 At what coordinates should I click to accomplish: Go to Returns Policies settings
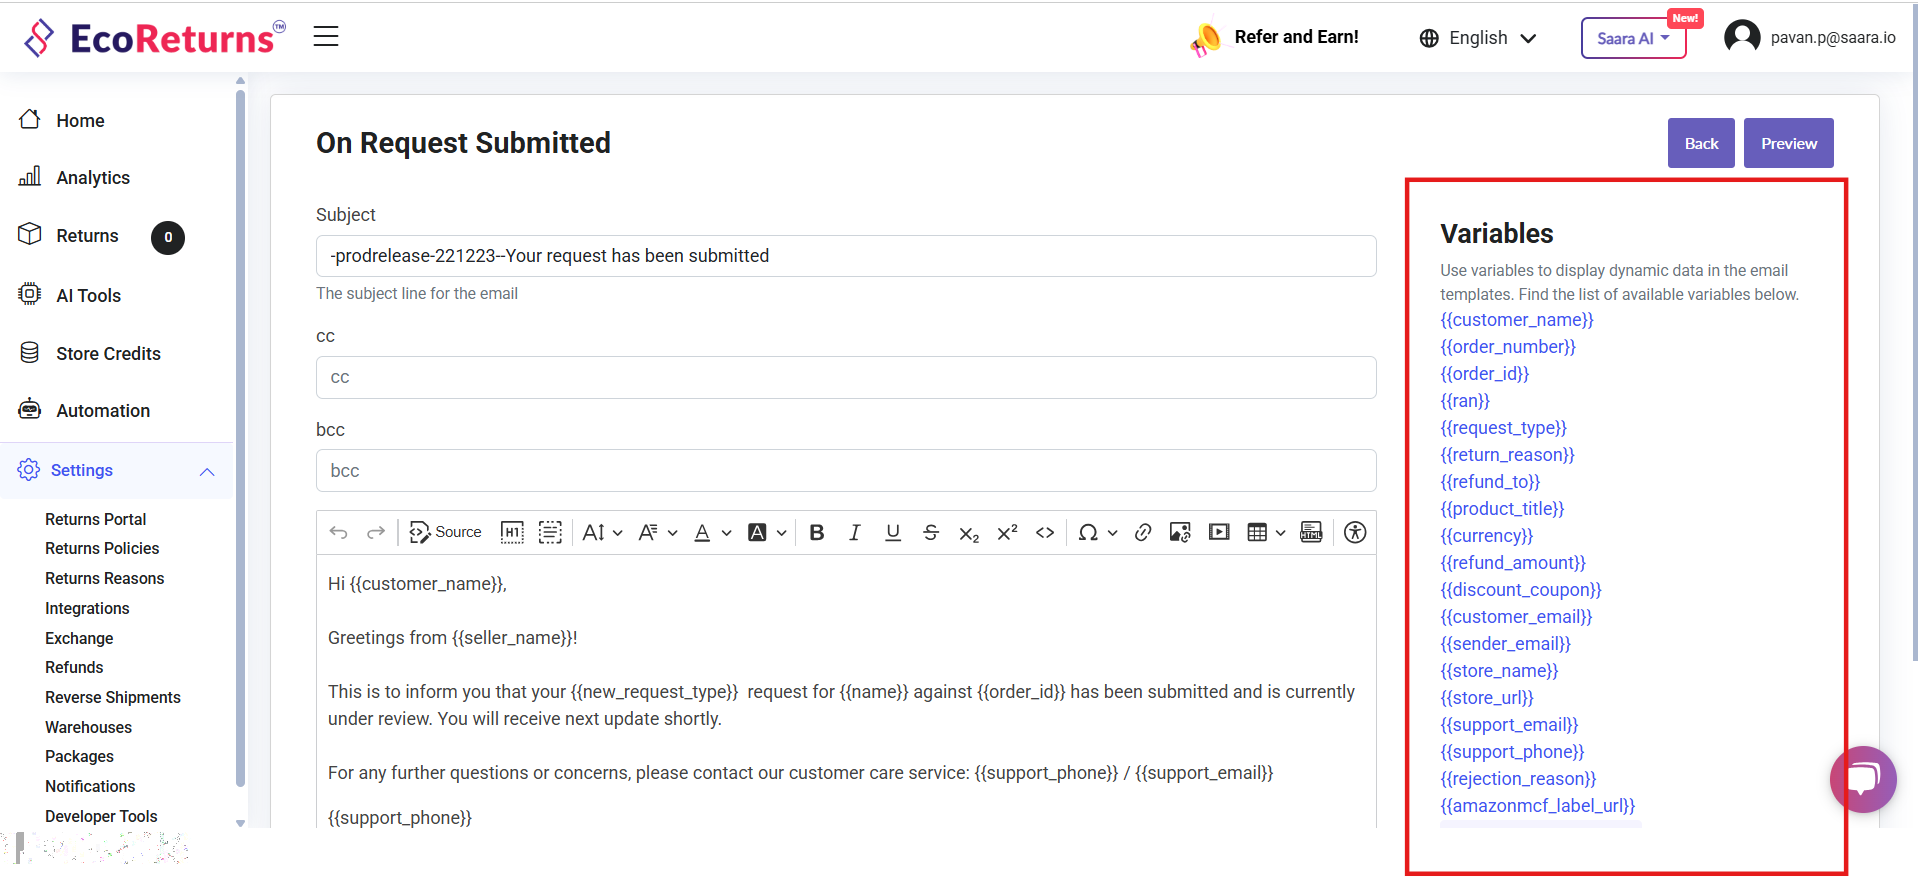point(102,549)
